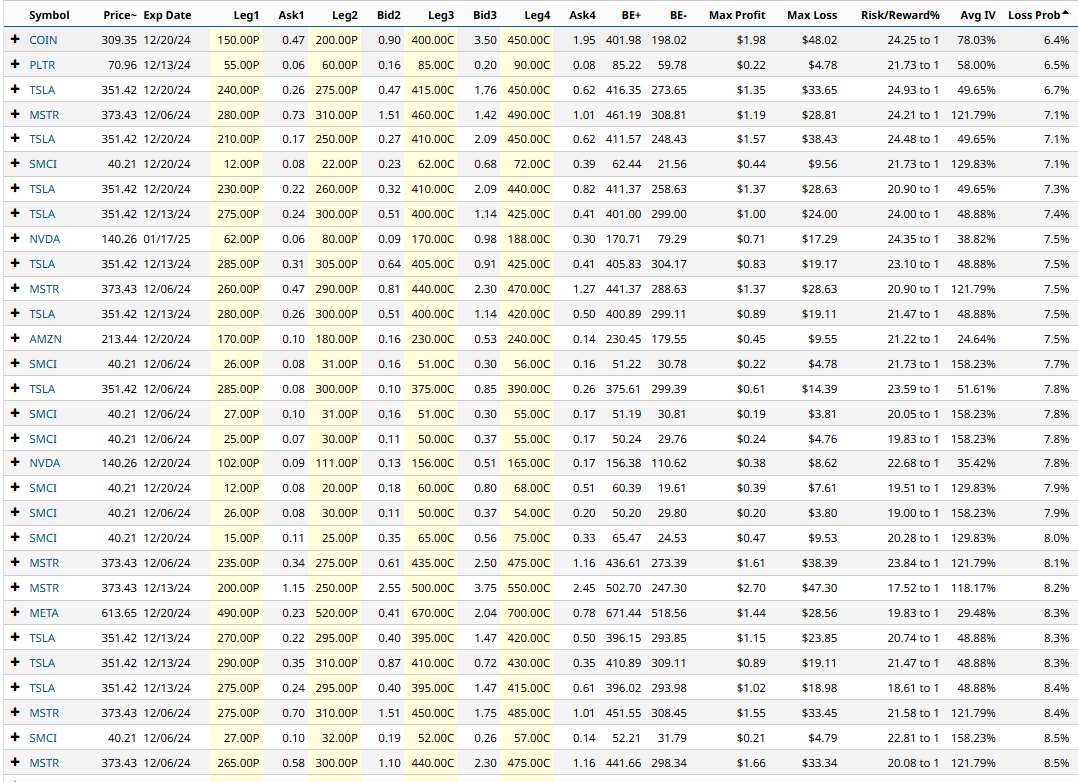Select the $48.02 max loss cell
This screenshot has height=782, width=1078.
point(820,40)
